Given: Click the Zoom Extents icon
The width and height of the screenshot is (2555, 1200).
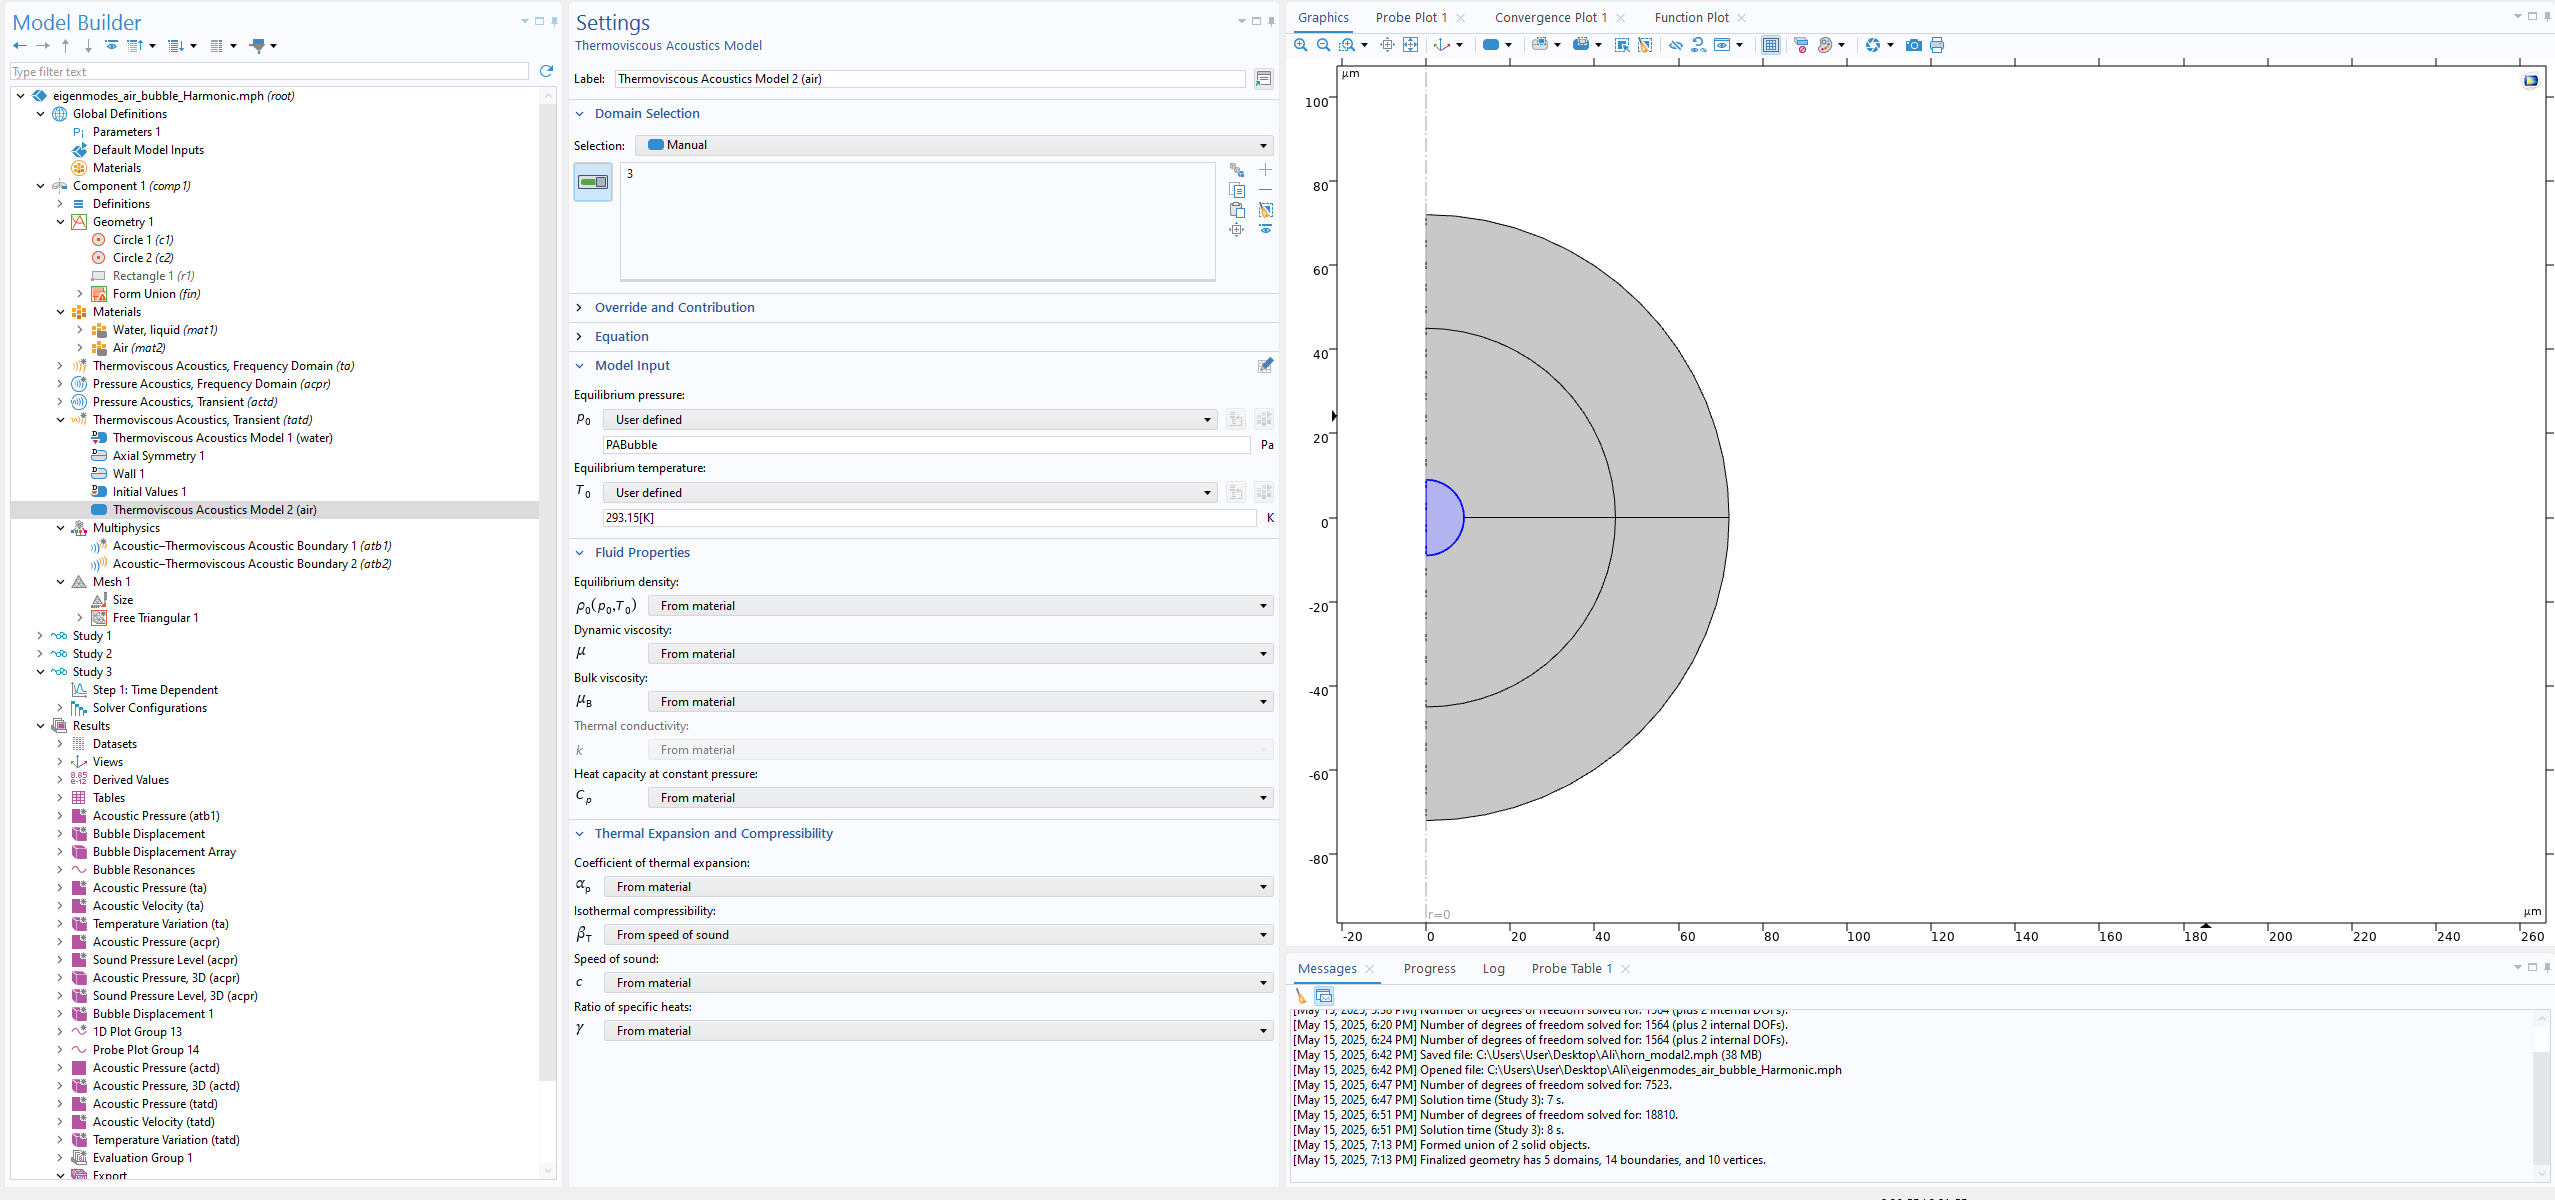Looking at the screenshot, I should 1410,45.
